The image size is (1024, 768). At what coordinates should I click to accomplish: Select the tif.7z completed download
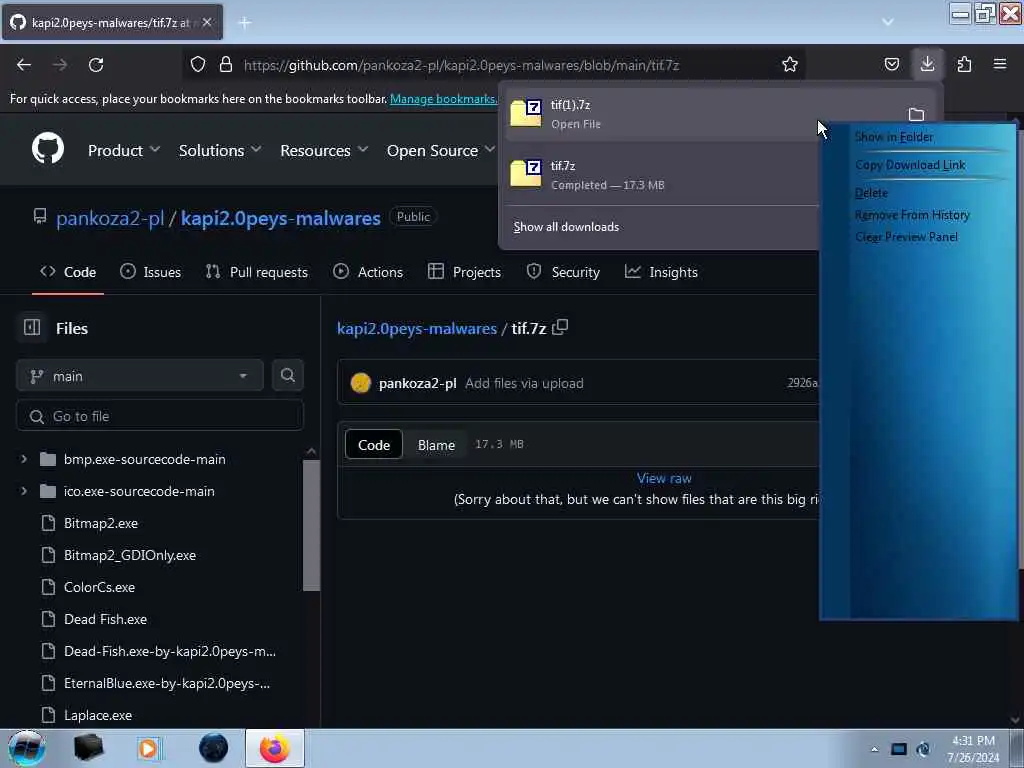660,174
